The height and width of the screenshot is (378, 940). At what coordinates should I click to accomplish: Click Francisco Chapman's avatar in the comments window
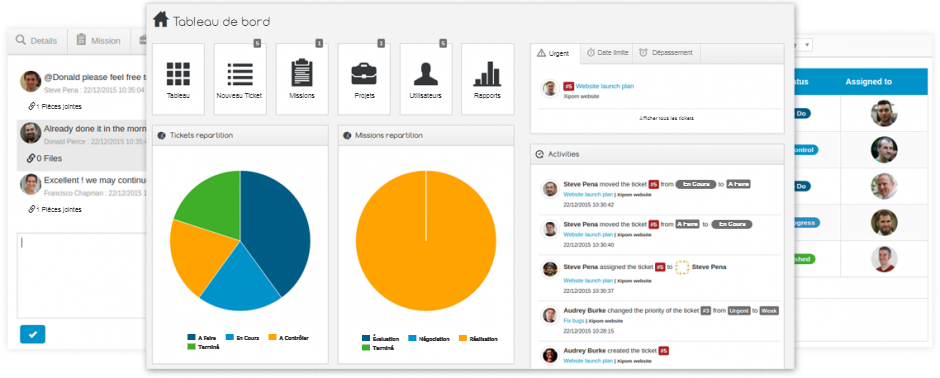pos(31,184)
